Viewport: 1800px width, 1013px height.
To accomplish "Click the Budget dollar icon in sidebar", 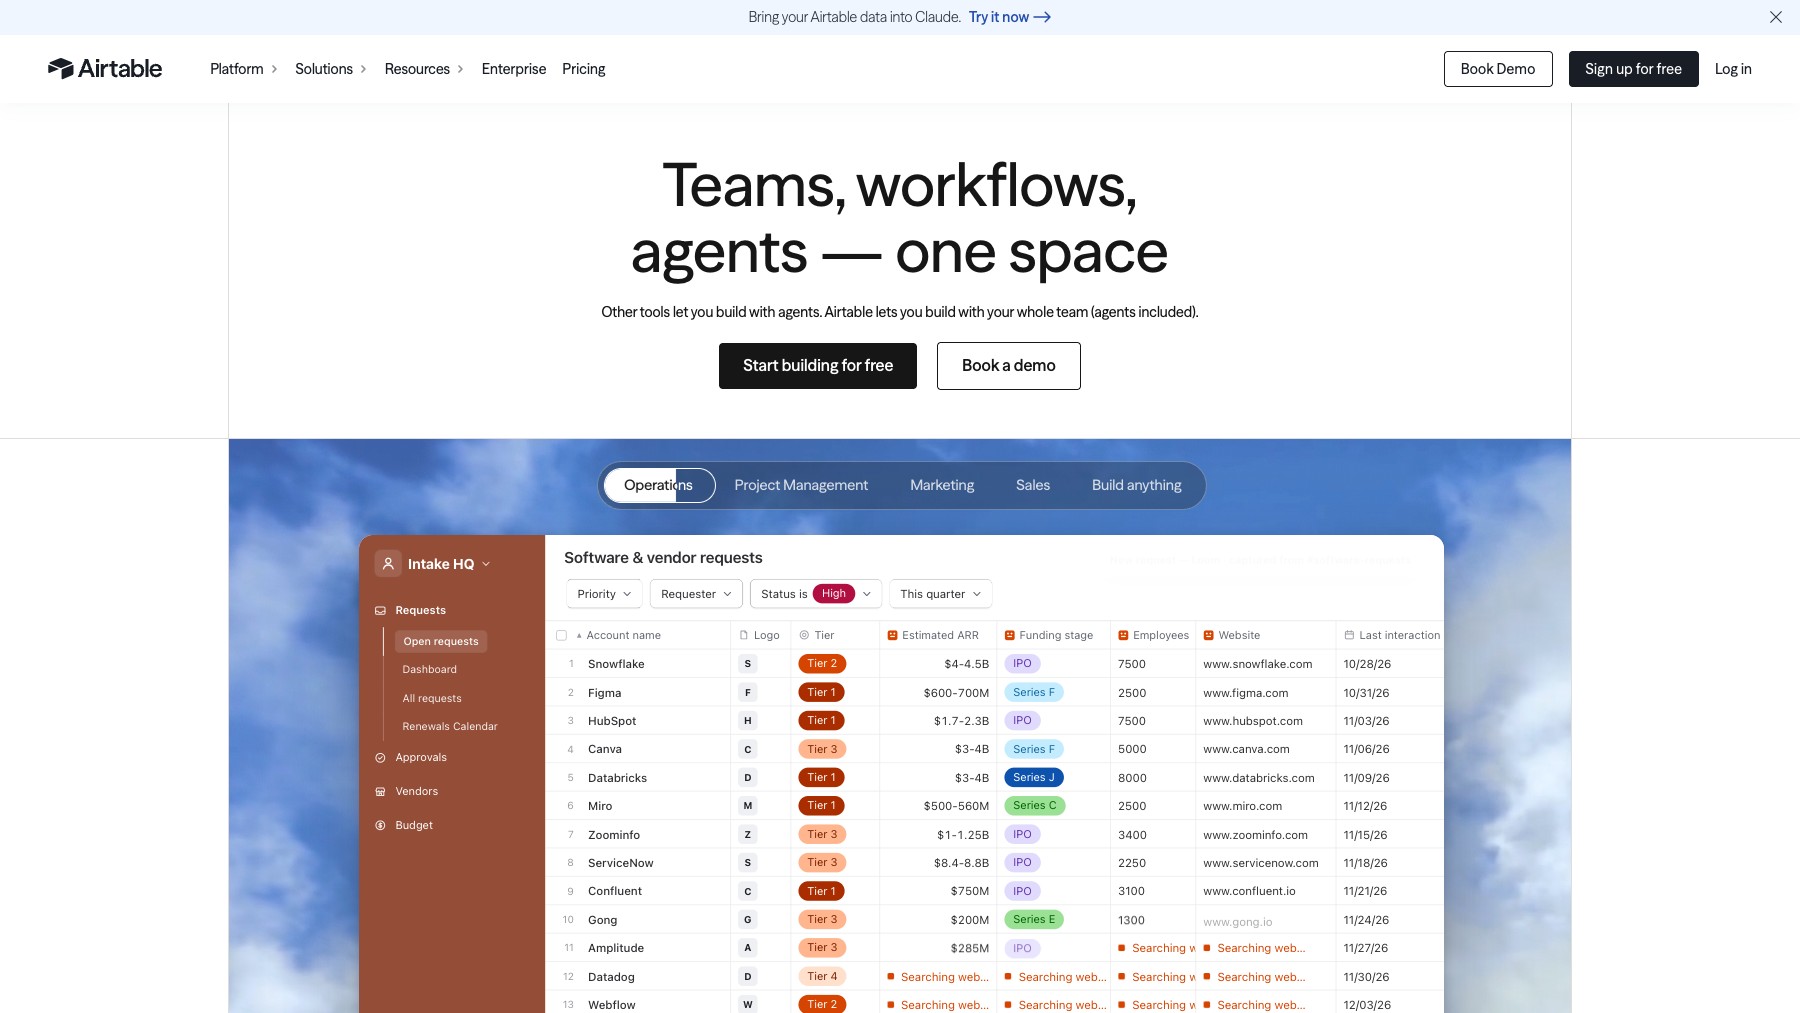I will coord(380,826).
